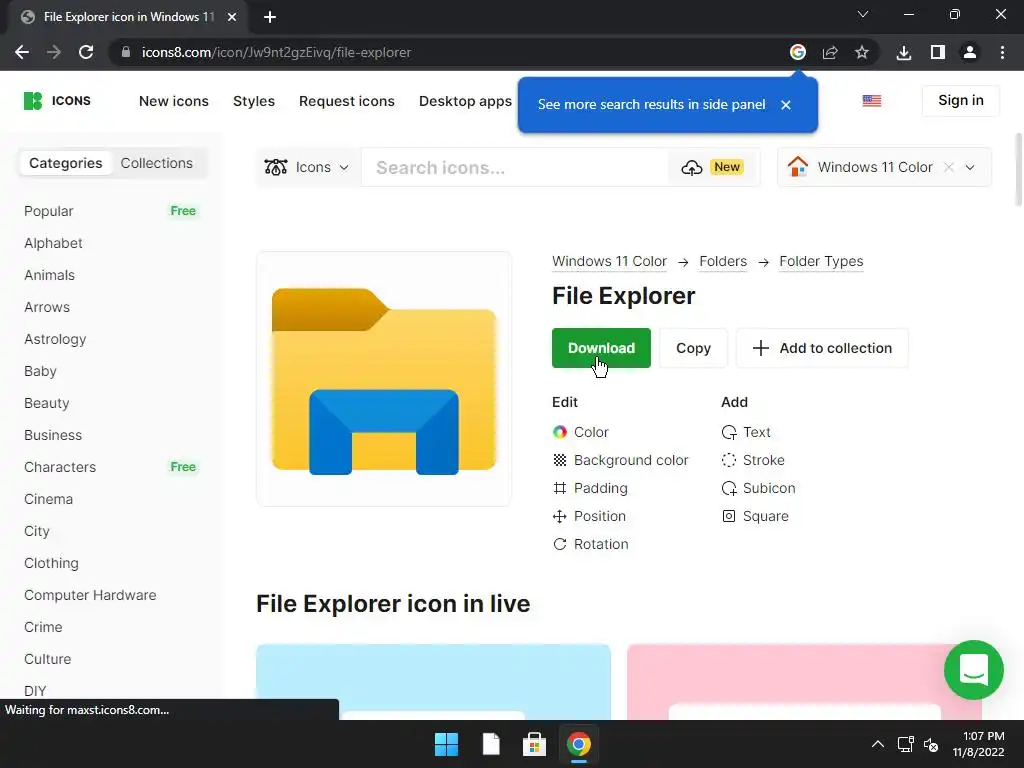1024x768 pixels.
Task: Open the Chrome tab search chevron
Action: point(863,14)
